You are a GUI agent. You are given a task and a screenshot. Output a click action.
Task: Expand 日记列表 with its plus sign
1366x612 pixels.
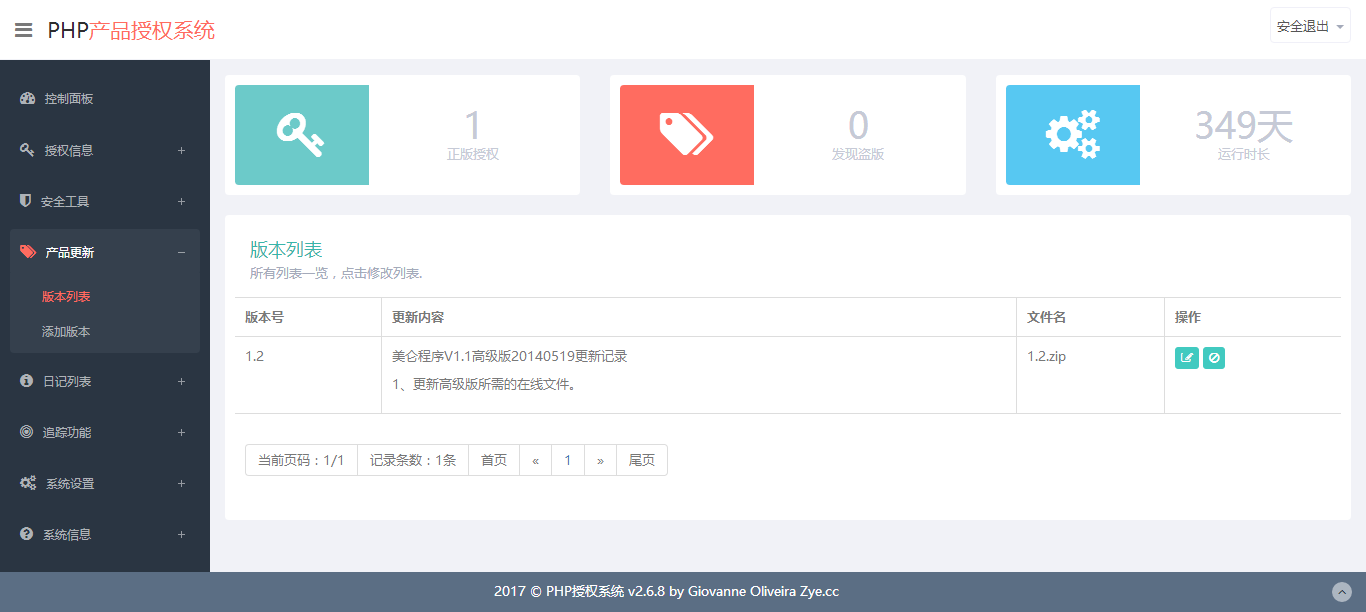tap(181, 381)
